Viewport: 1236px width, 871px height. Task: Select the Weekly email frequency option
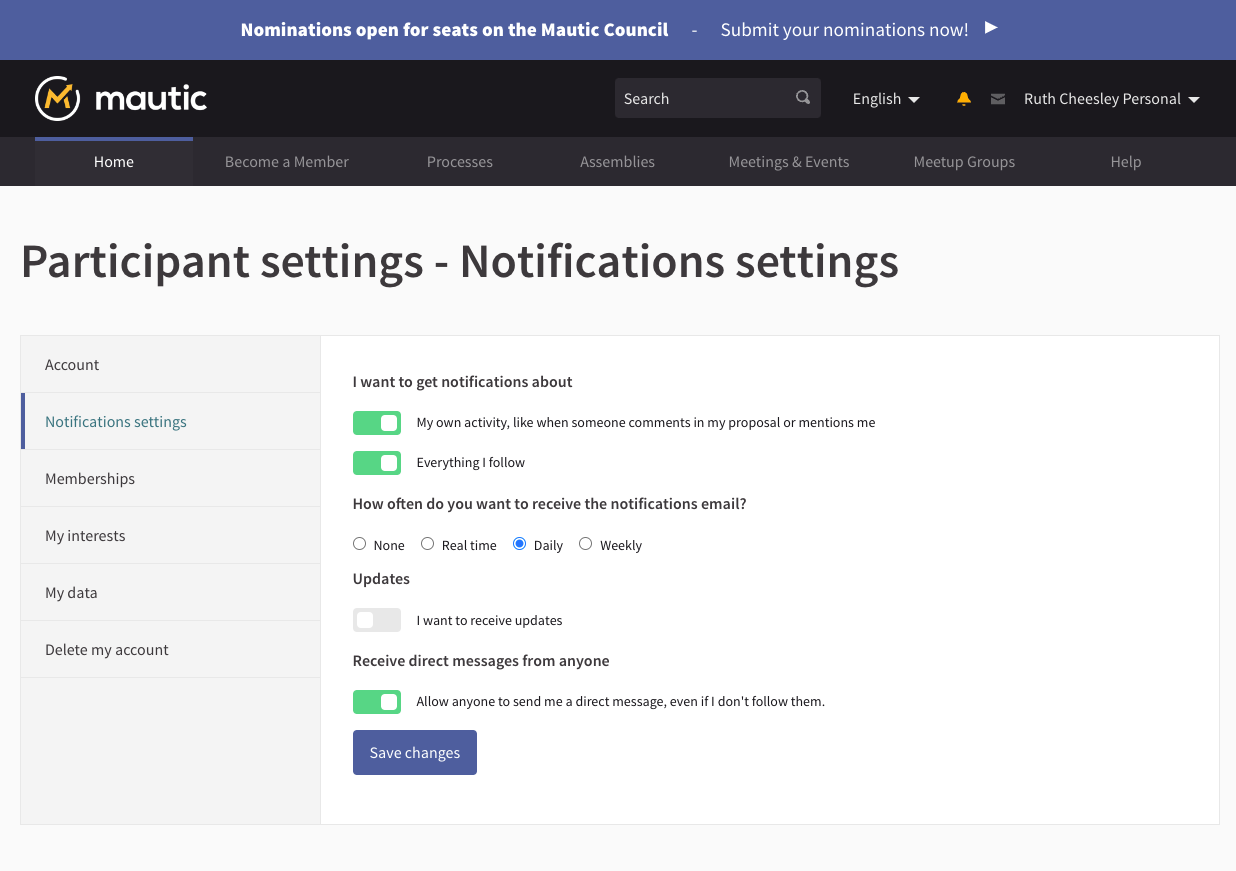(586, 544)
